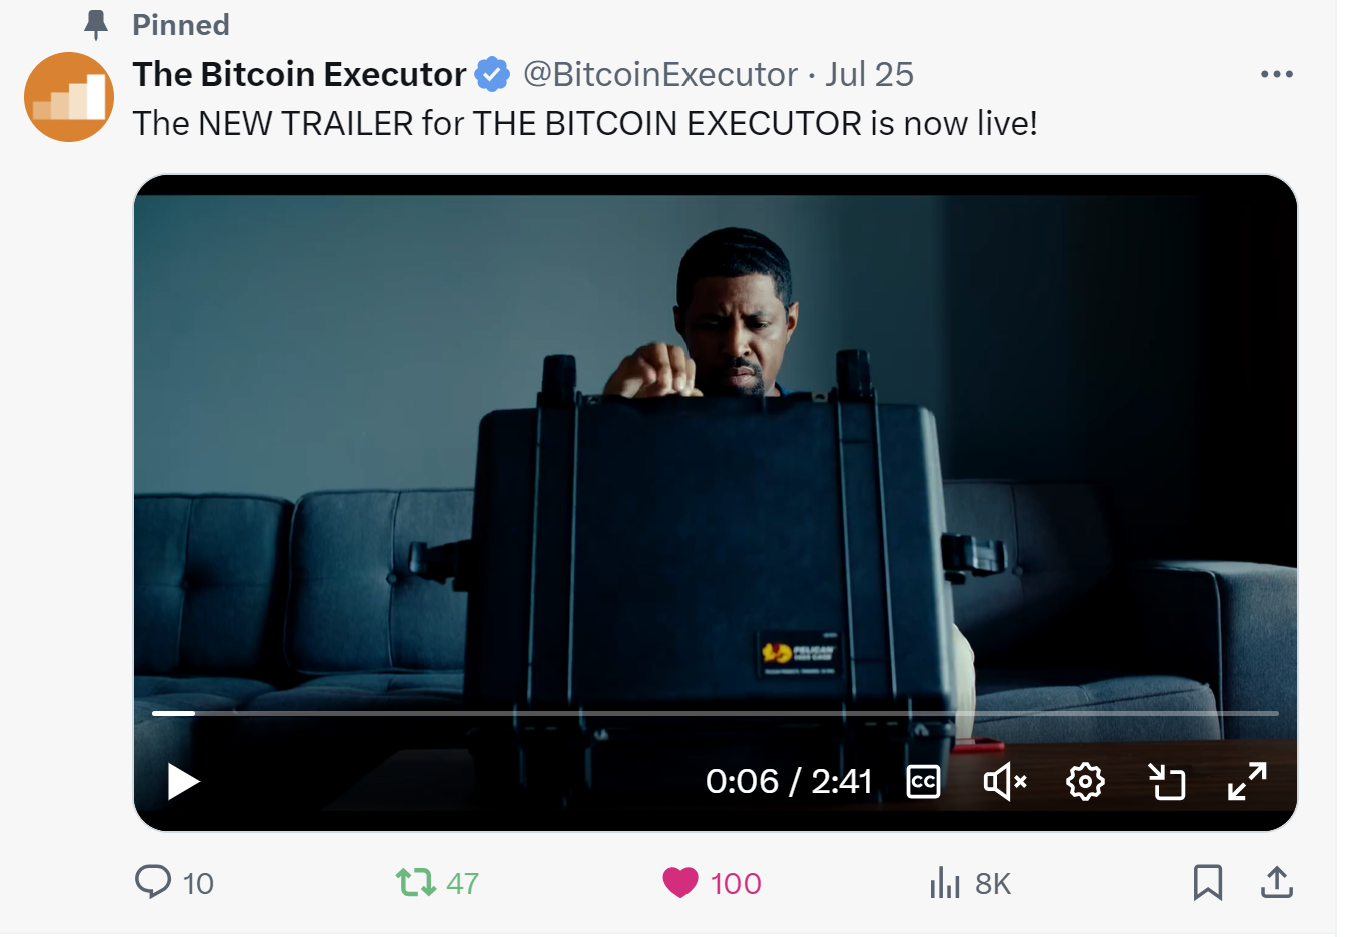Viewport: 1370px width, 937px height.
Task: Expand video to fullscreen
Action: point(1247,782)
